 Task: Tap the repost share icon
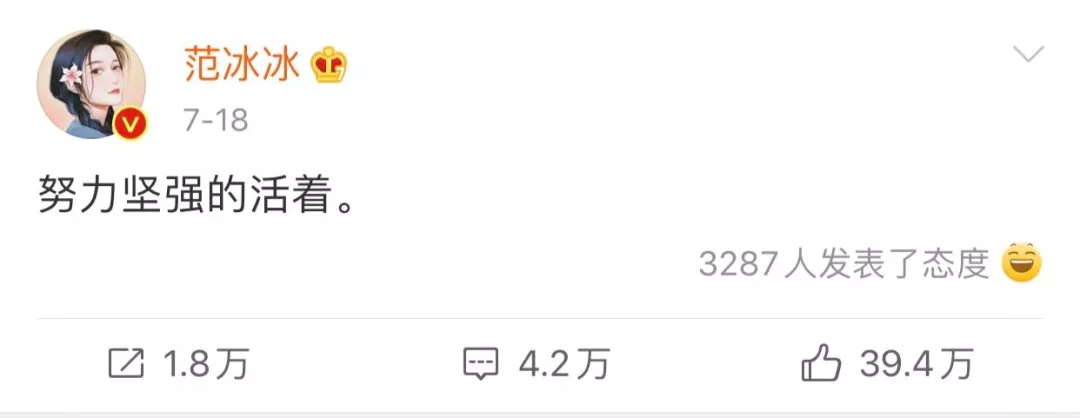(127, 363)
